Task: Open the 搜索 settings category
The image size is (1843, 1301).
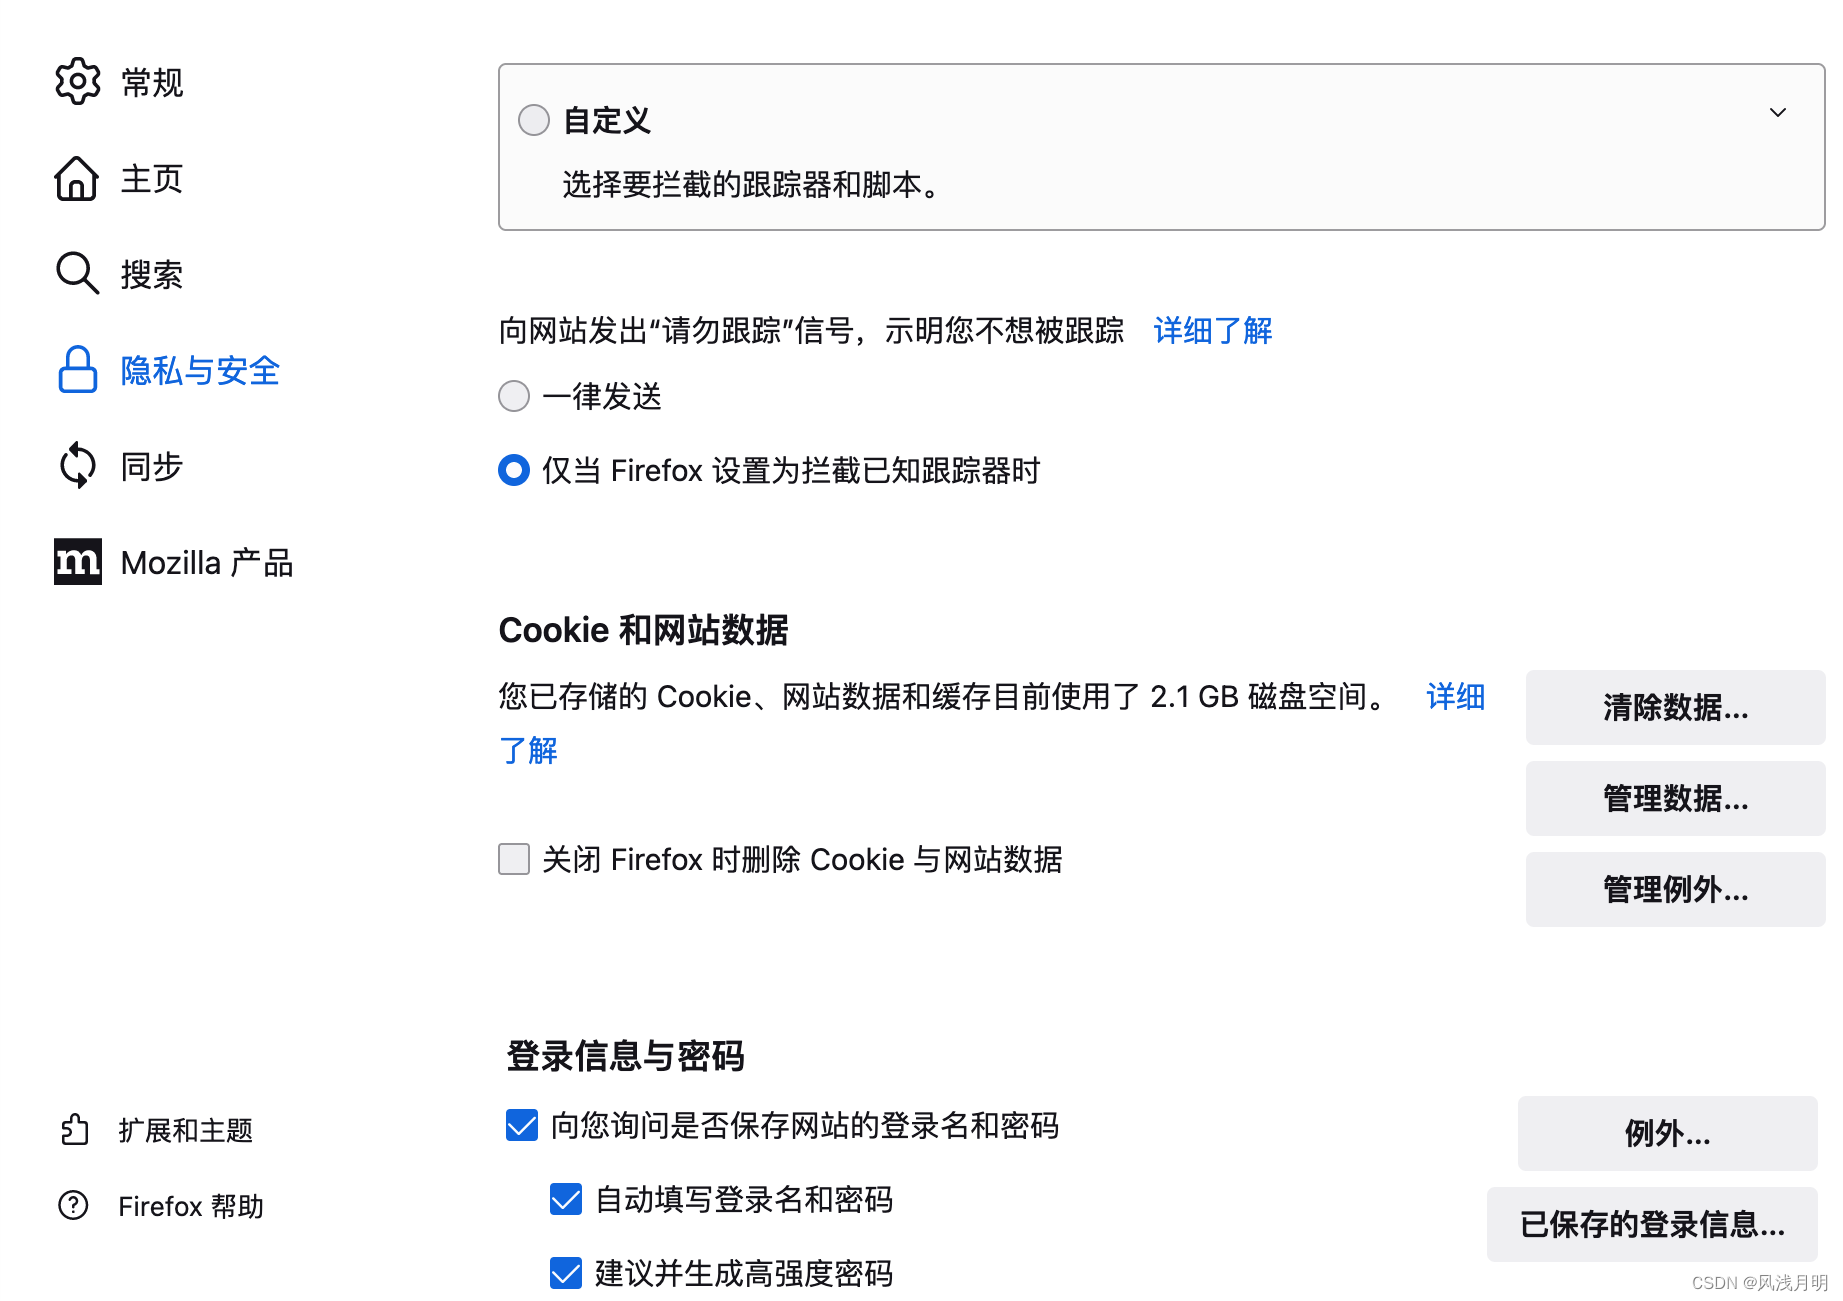Action: (x=152, y=274)
